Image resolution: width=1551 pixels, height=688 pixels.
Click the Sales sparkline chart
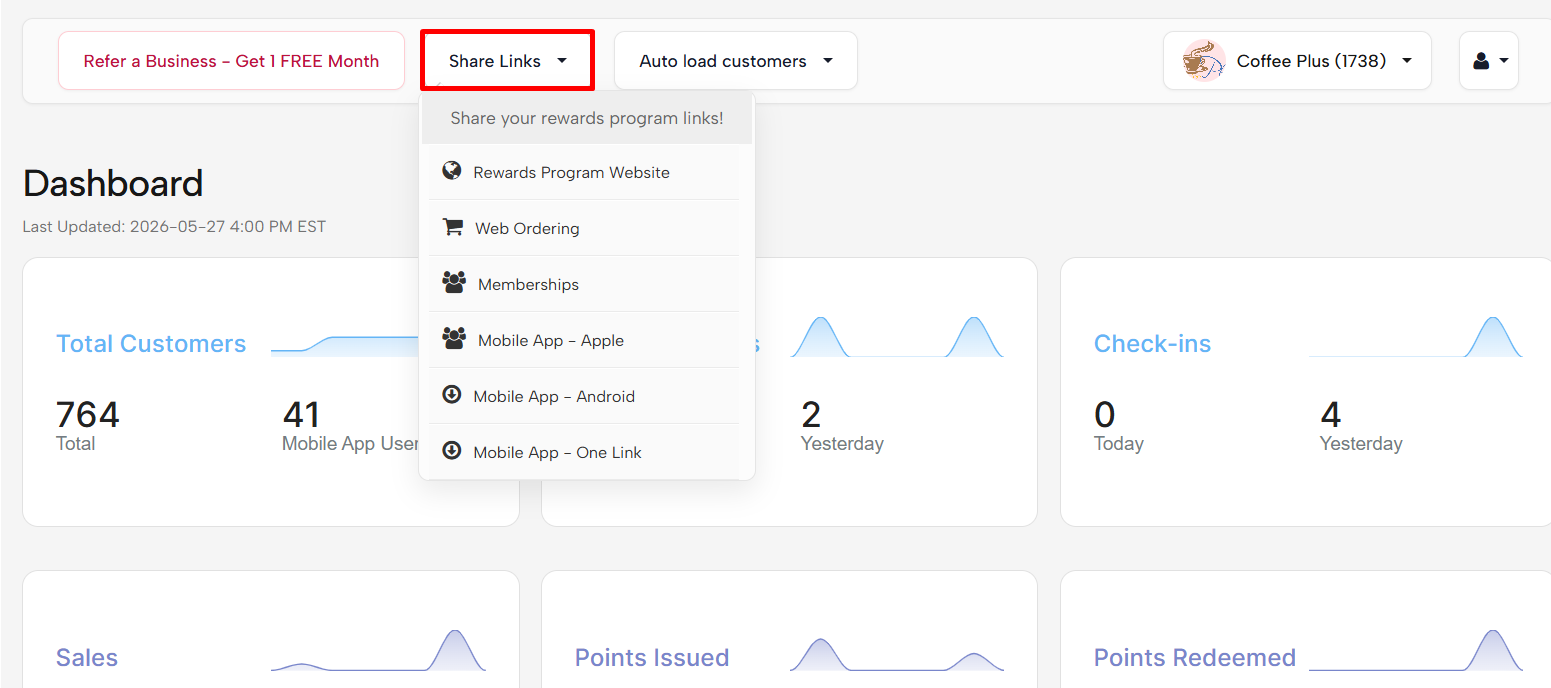(x=378, y=650)
